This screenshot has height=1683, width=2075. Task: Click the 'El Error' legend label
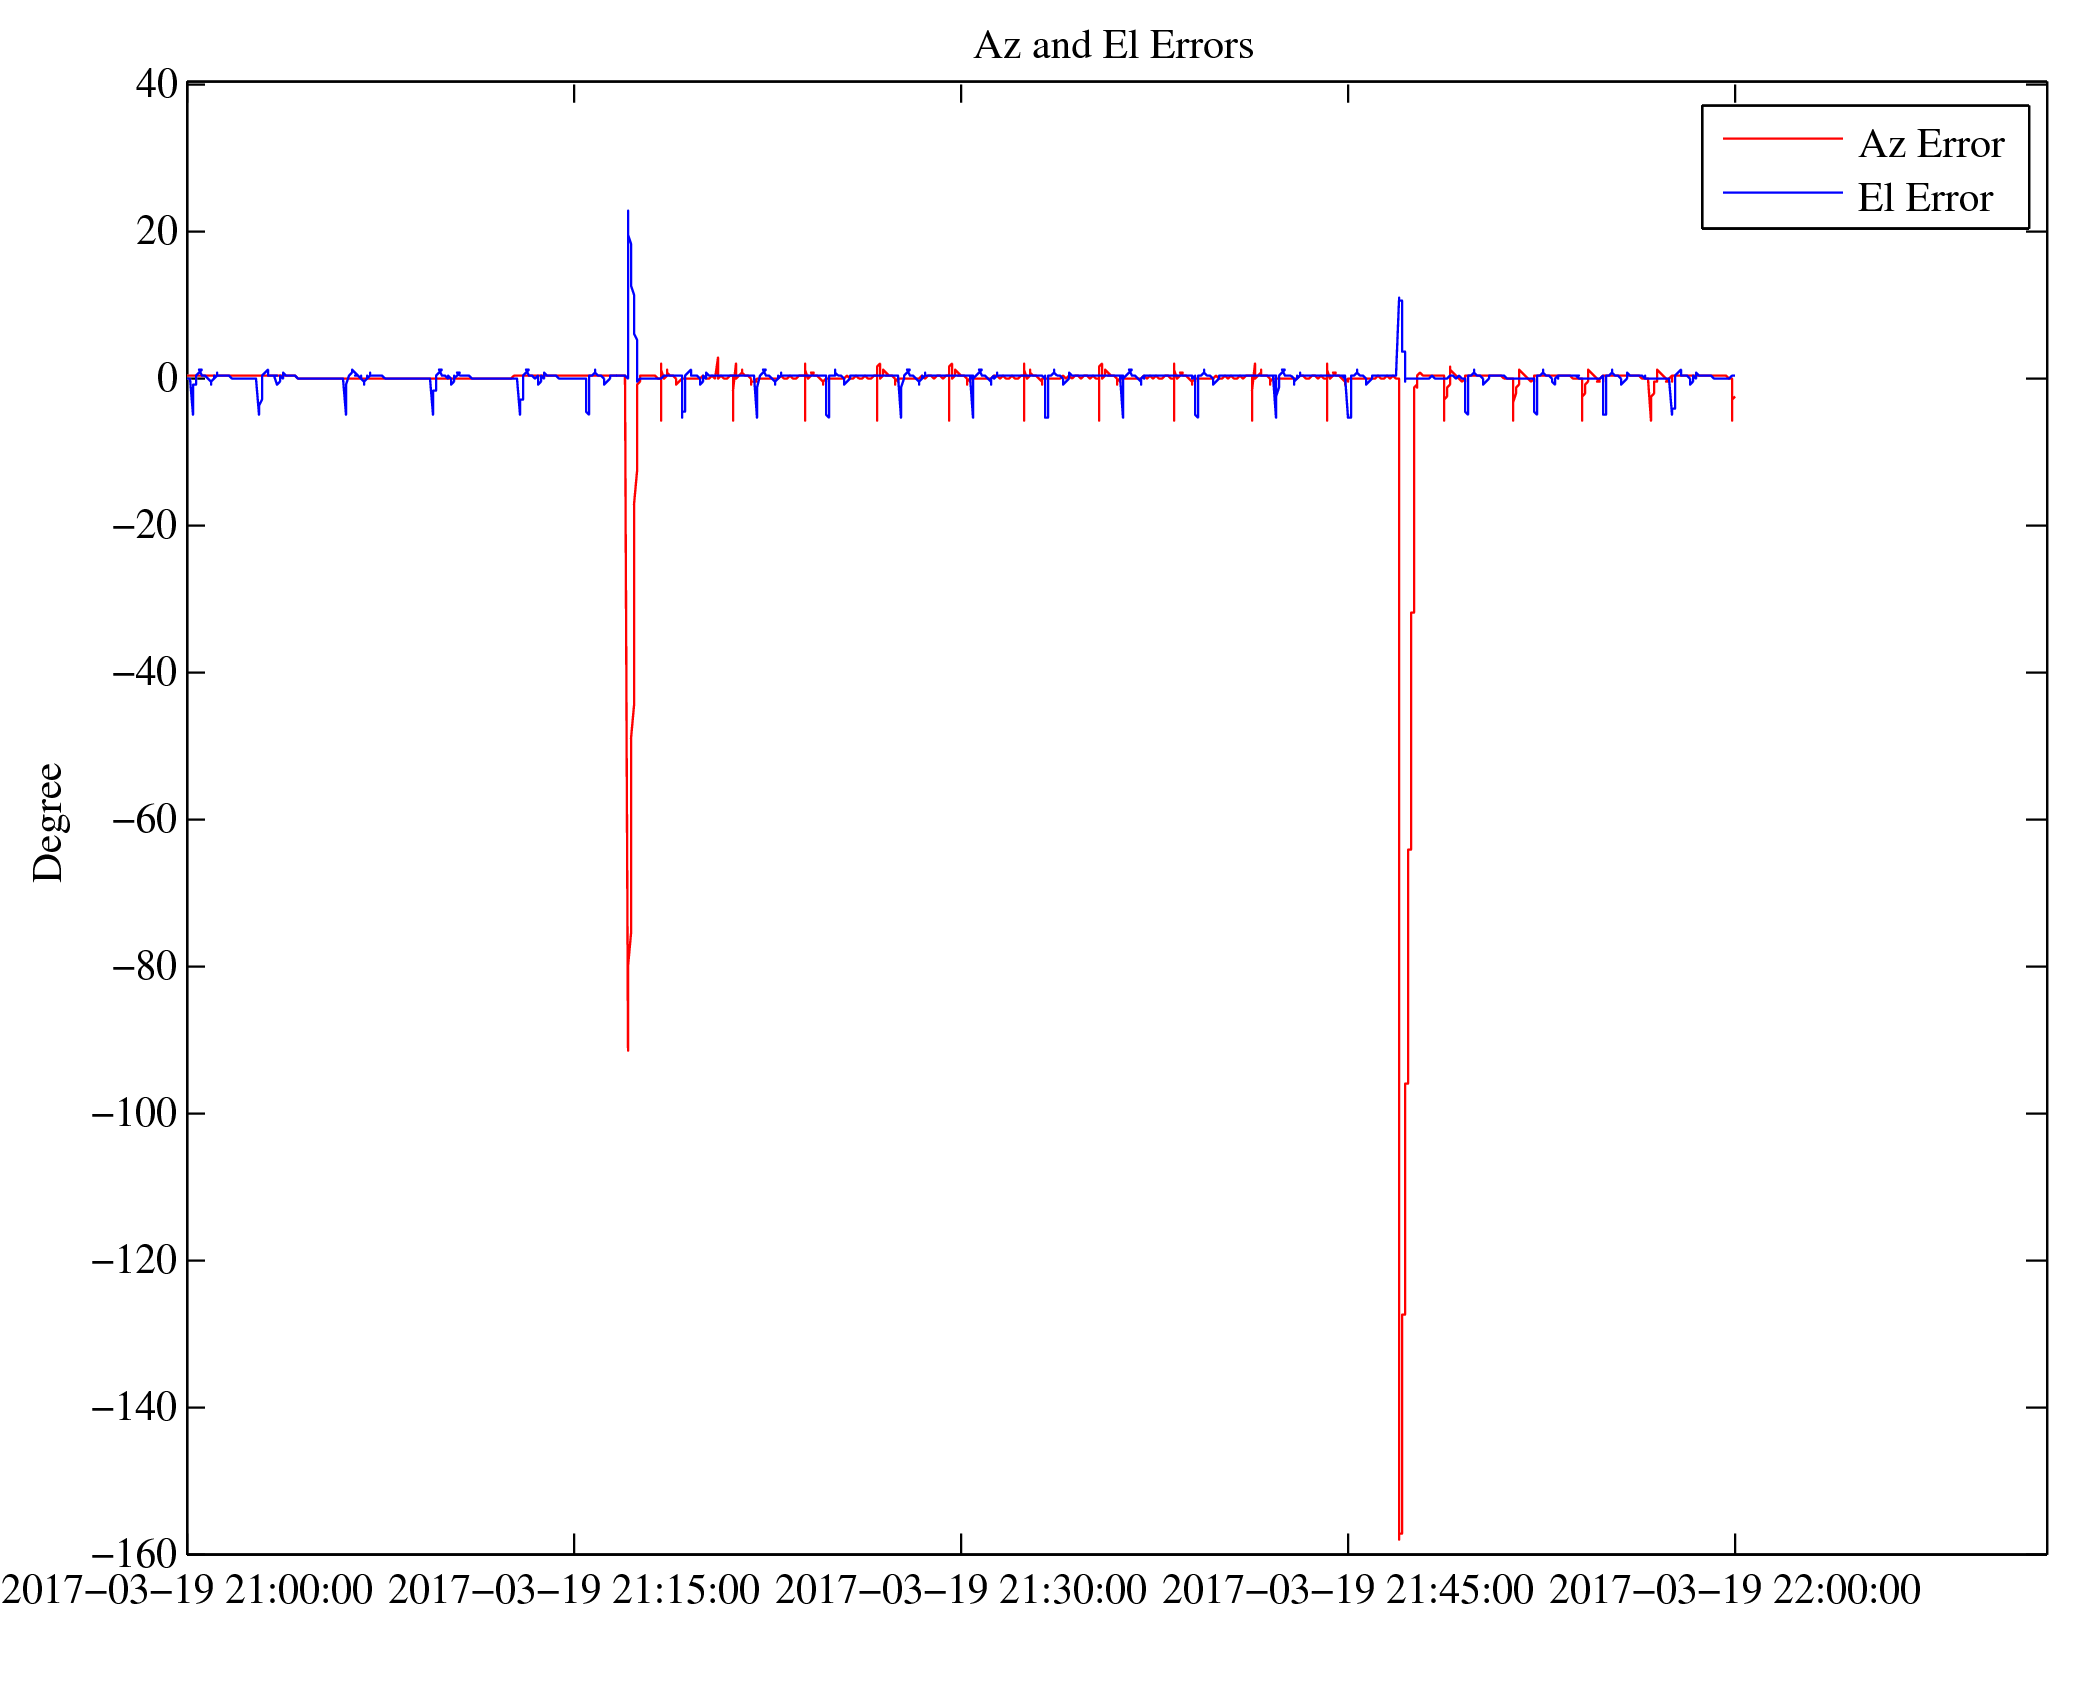pyautogui.click(x=1924, y=198)
